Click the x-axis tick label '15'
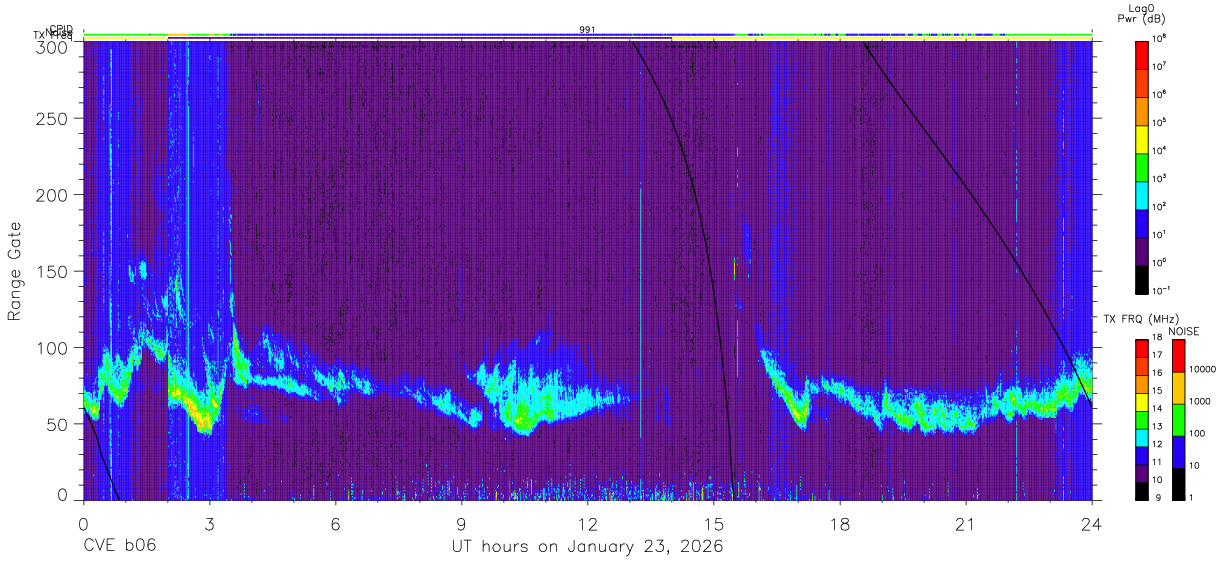 [713, 524]
